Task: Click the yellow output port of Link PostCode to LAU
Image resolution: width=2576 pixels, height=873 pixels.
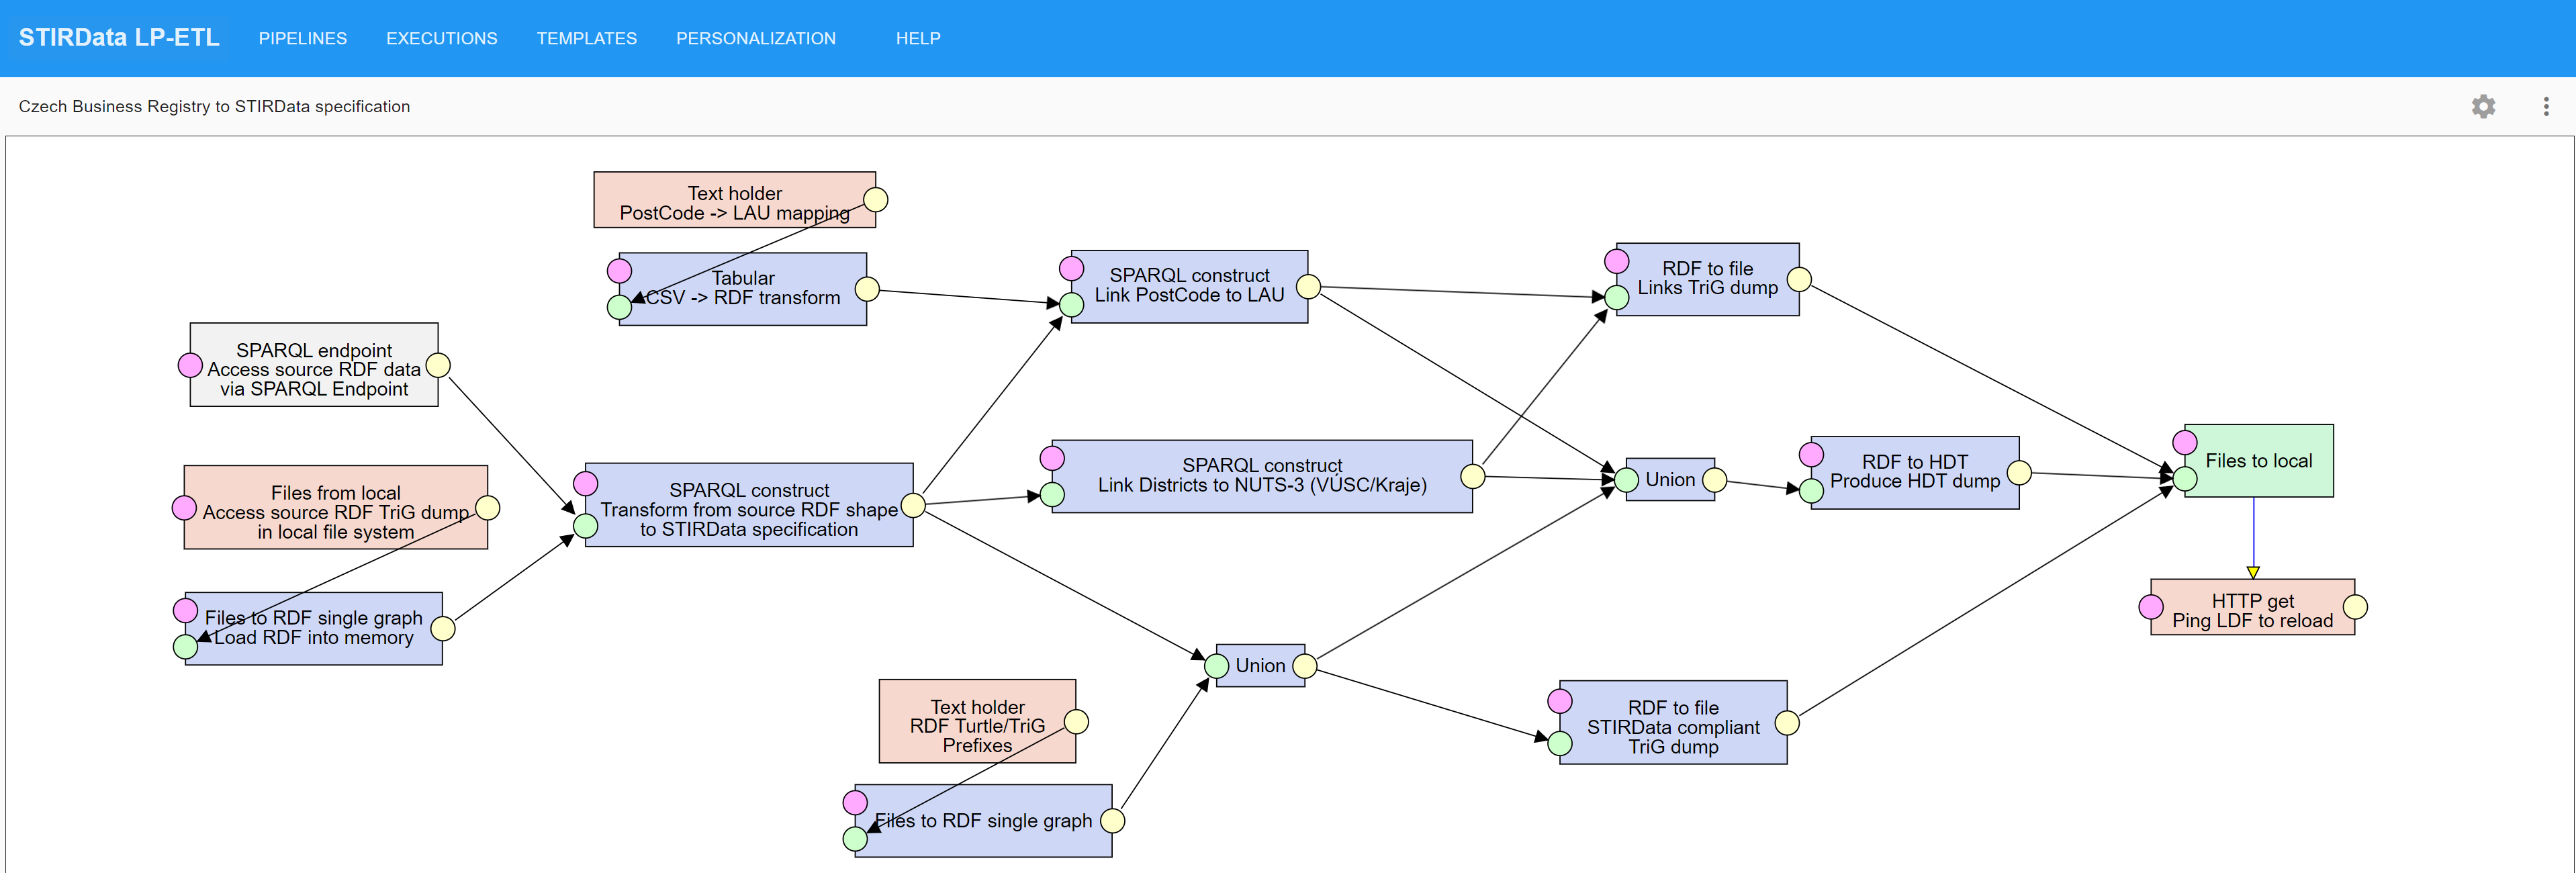Action: pos(1308,287)
